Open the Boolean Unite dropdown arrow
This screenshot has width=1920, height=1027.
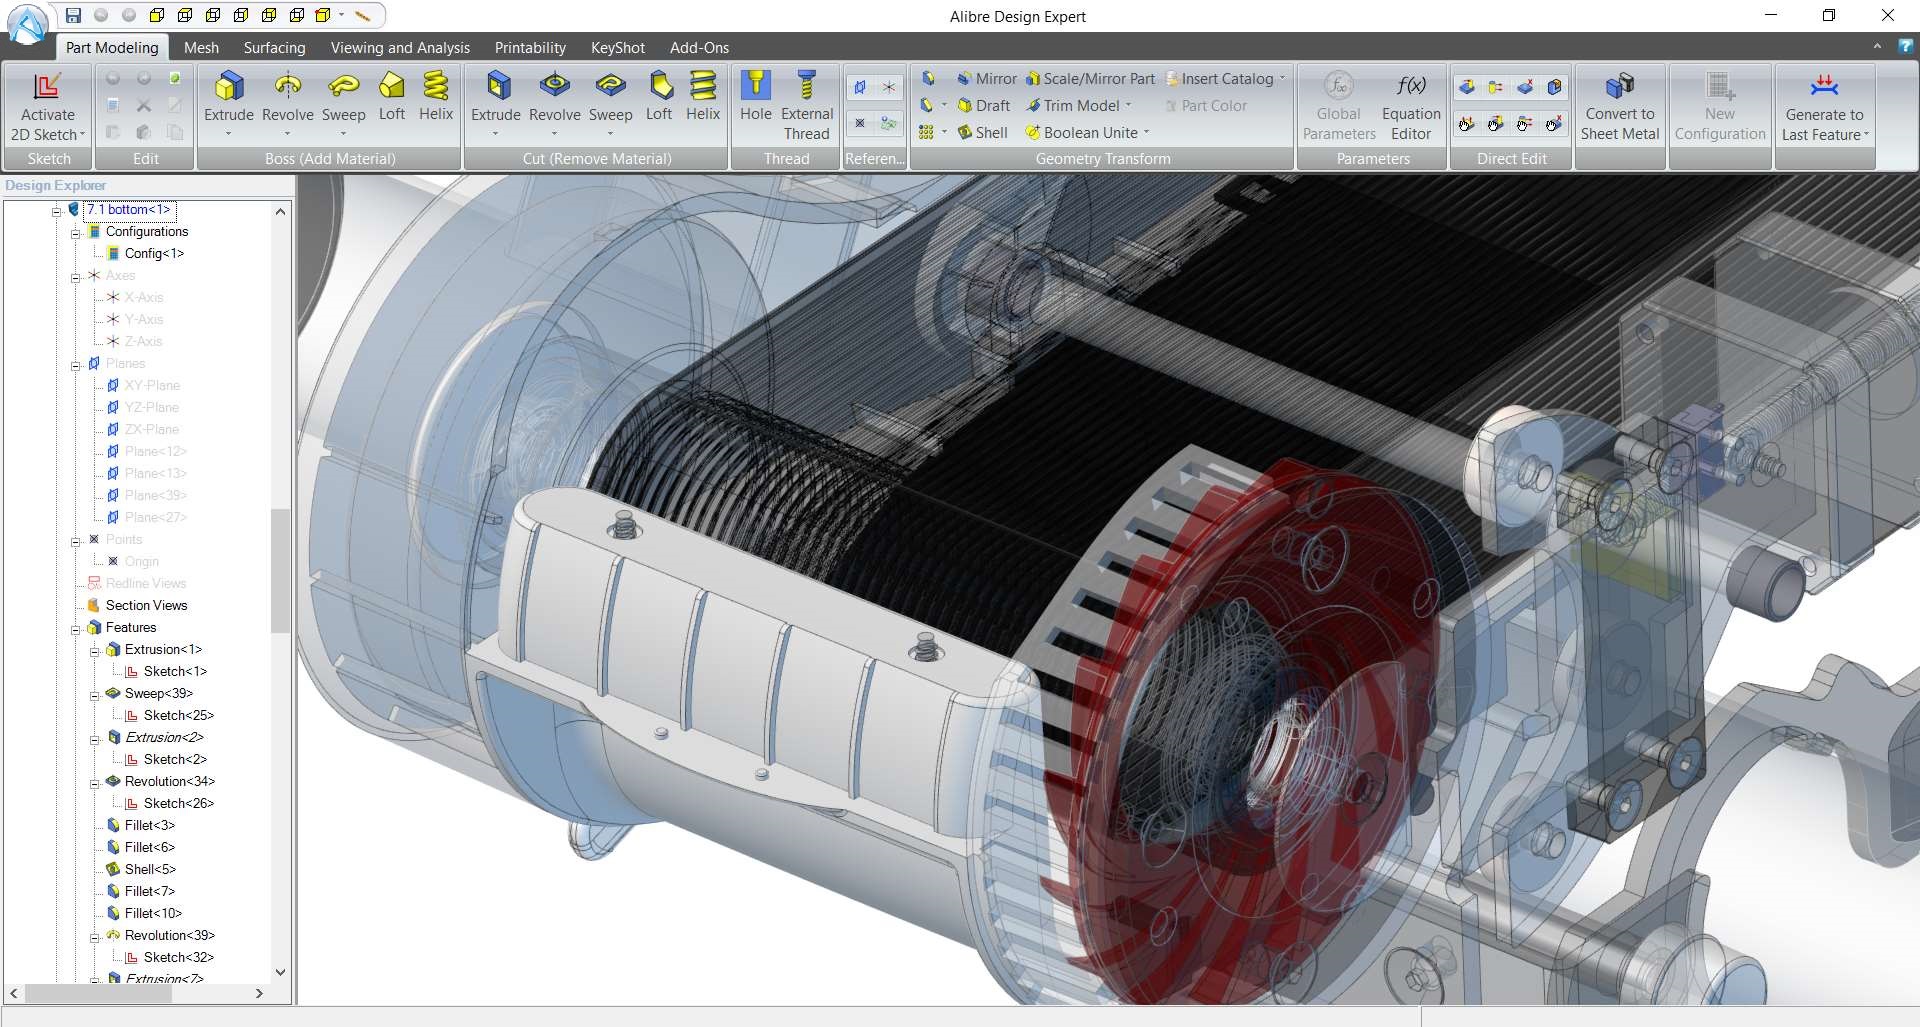[x=1147, y=133]
